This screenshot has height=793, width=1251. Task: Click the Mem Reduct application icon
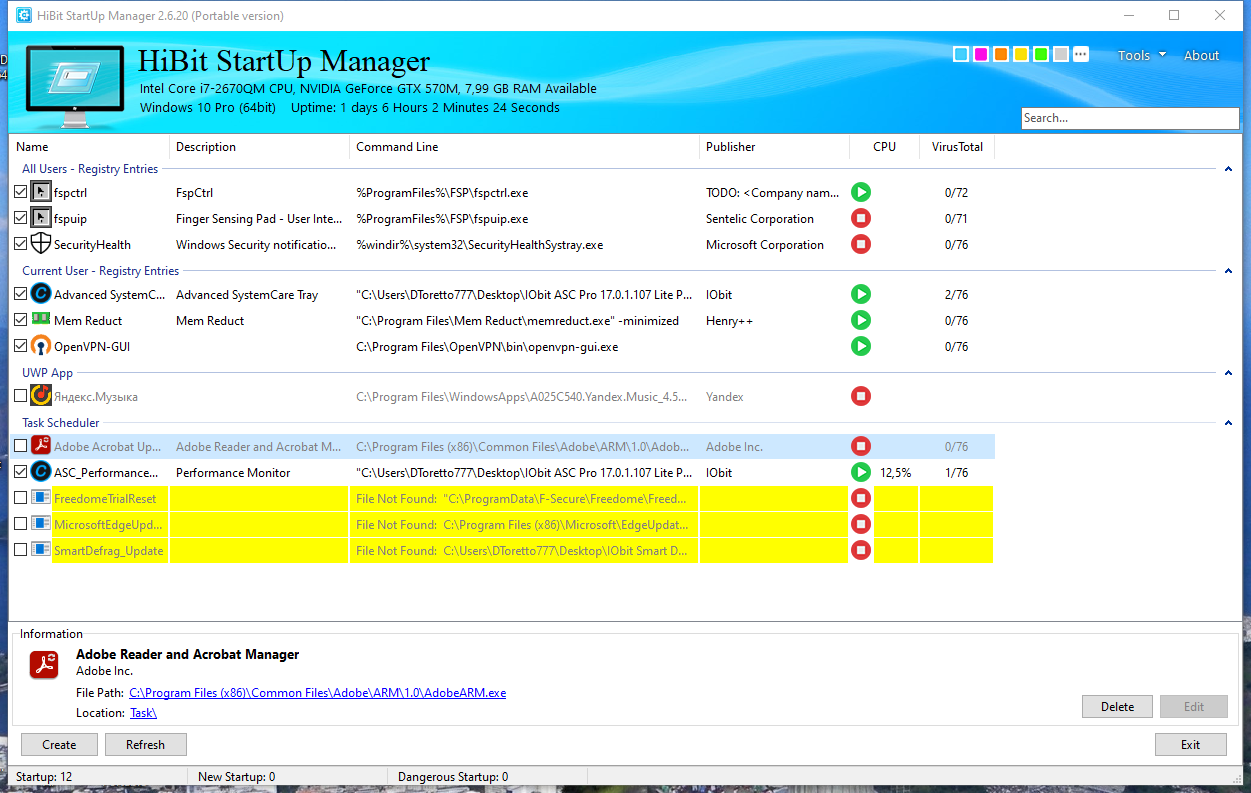click(40, 320)
